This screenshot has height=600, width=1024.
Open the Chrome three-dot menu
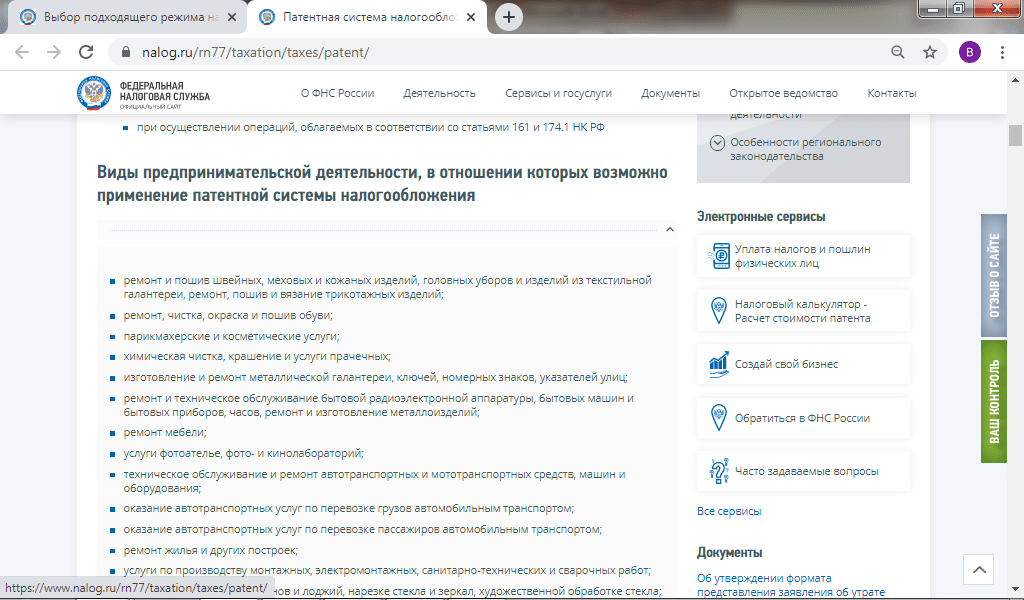1002,52
